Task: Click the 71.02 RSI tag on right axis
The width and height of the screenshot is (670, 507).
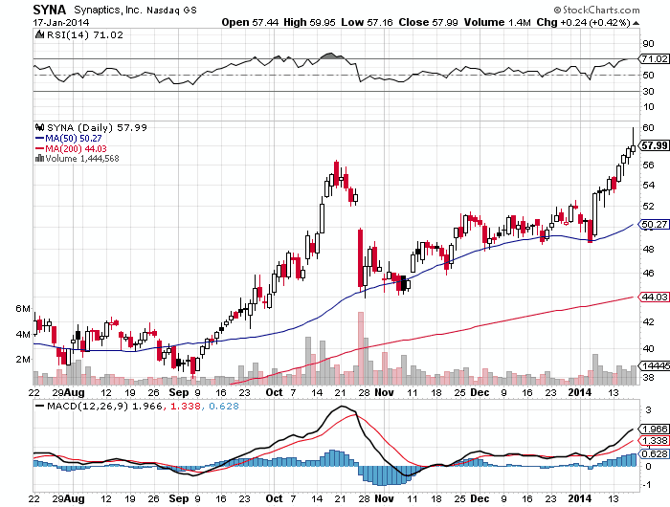Action: pyautogui.click(x=654, y=59)
